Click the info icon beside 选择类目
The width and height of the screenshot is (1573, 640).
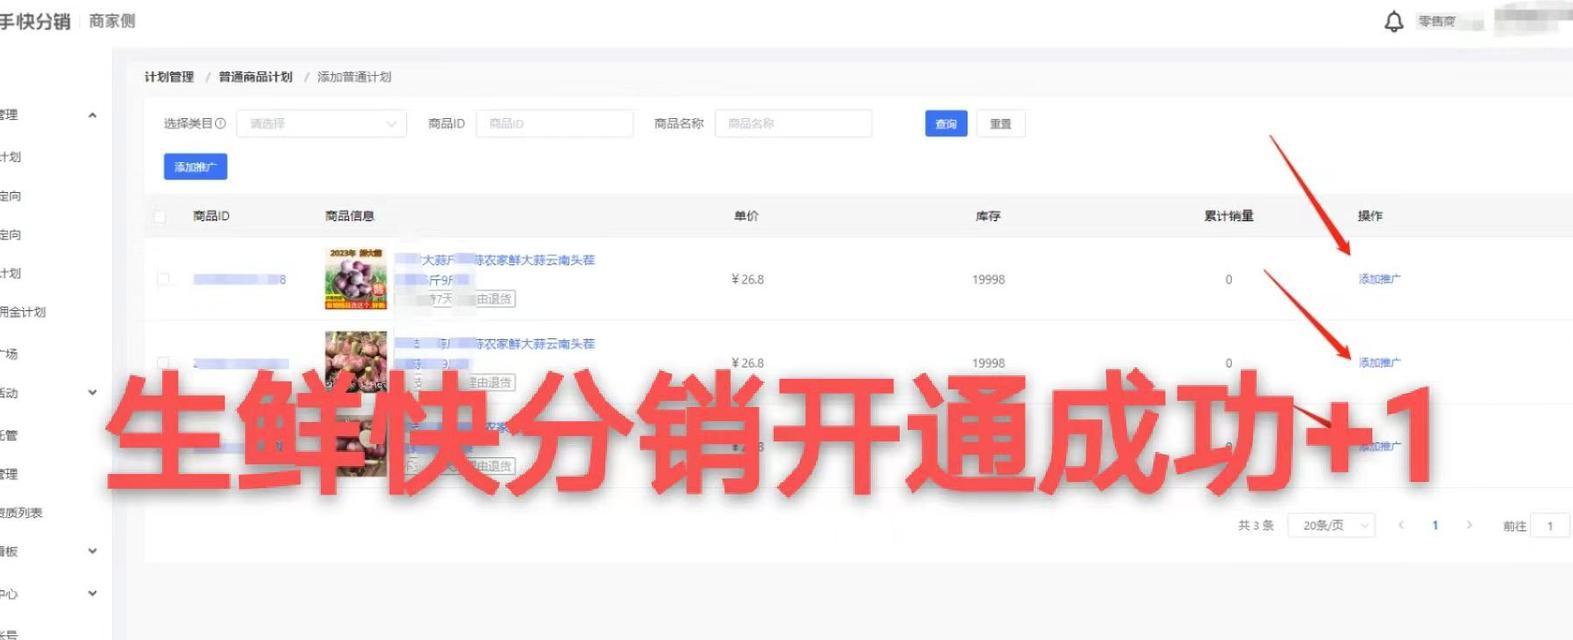(x=220, y=124)
